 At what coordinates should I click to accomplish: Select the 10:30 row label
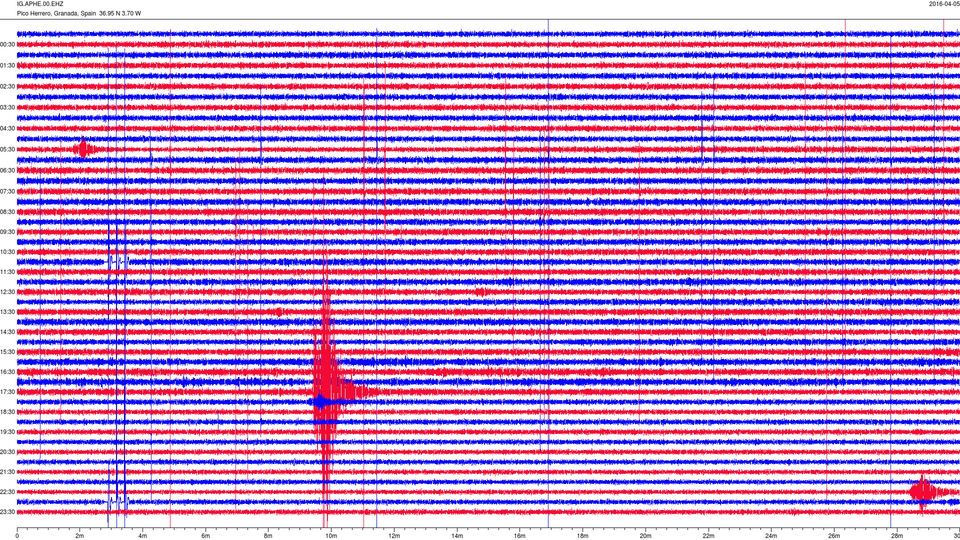click(7, 252)
